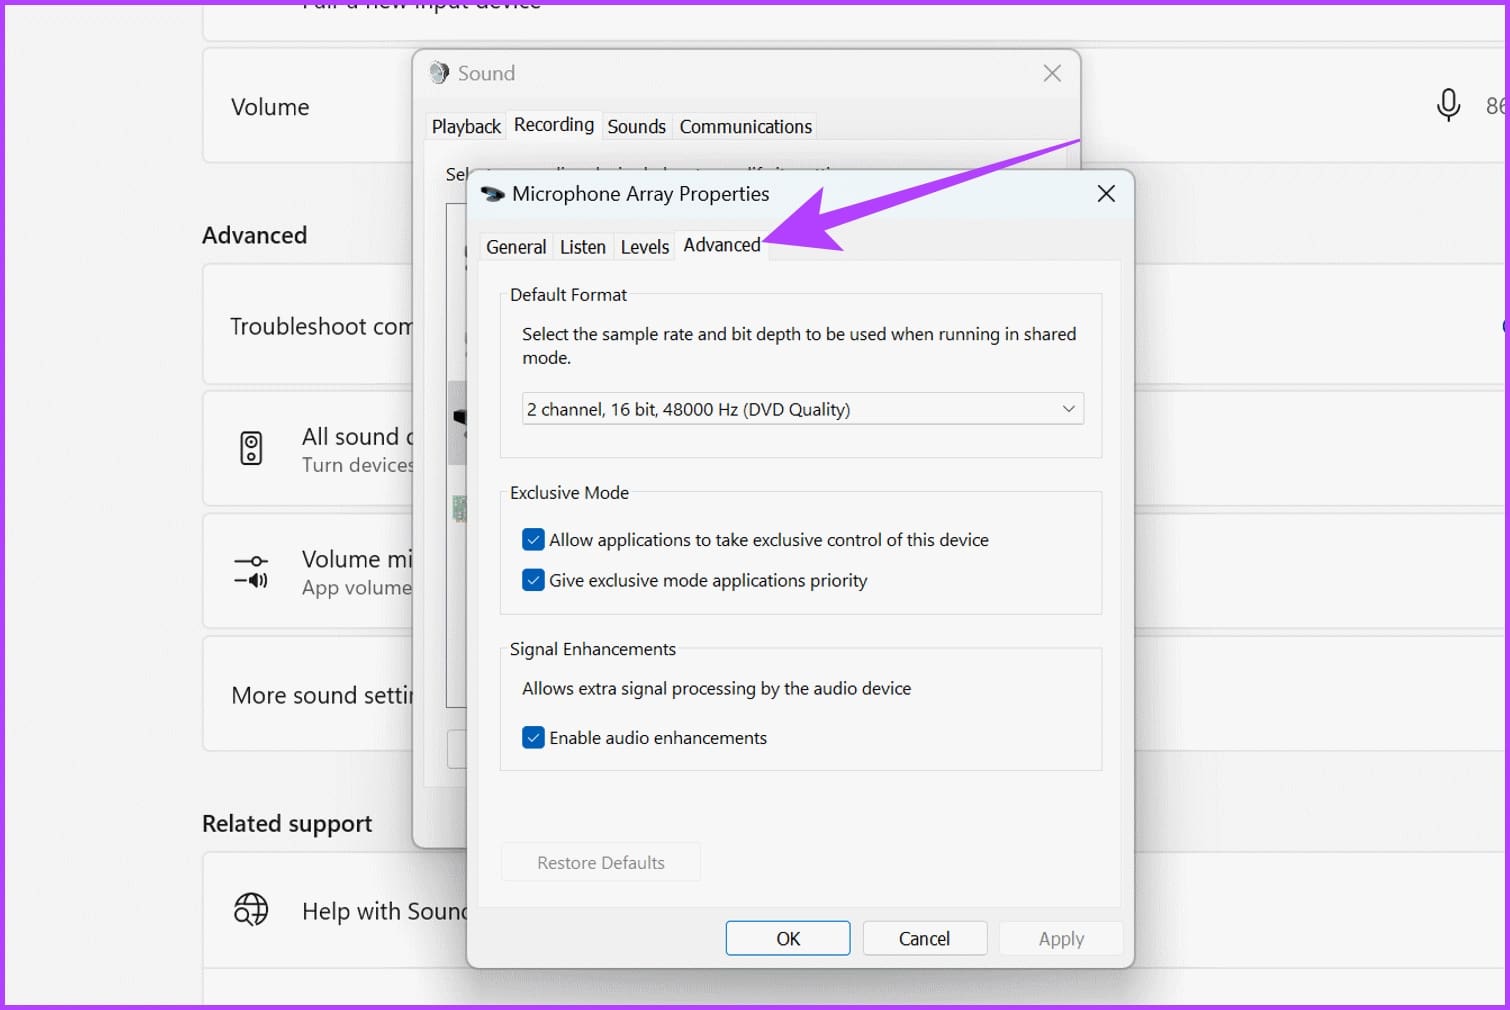This screenshot has height=1010, width=1510.
Task: Open Troubleshoot common sound problems
Action: 322,325
